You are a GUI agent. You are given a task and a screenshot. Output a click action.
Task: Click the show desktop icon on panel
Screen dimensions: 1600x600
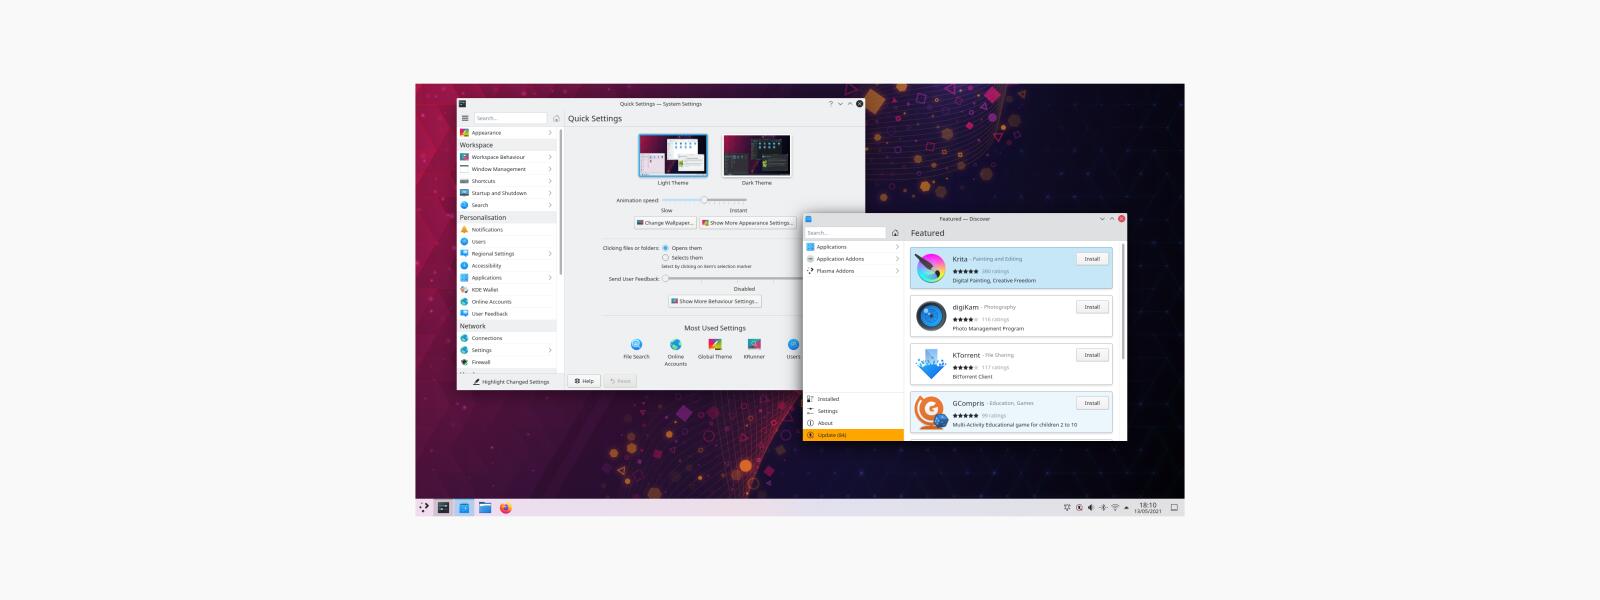point(1174,508)
